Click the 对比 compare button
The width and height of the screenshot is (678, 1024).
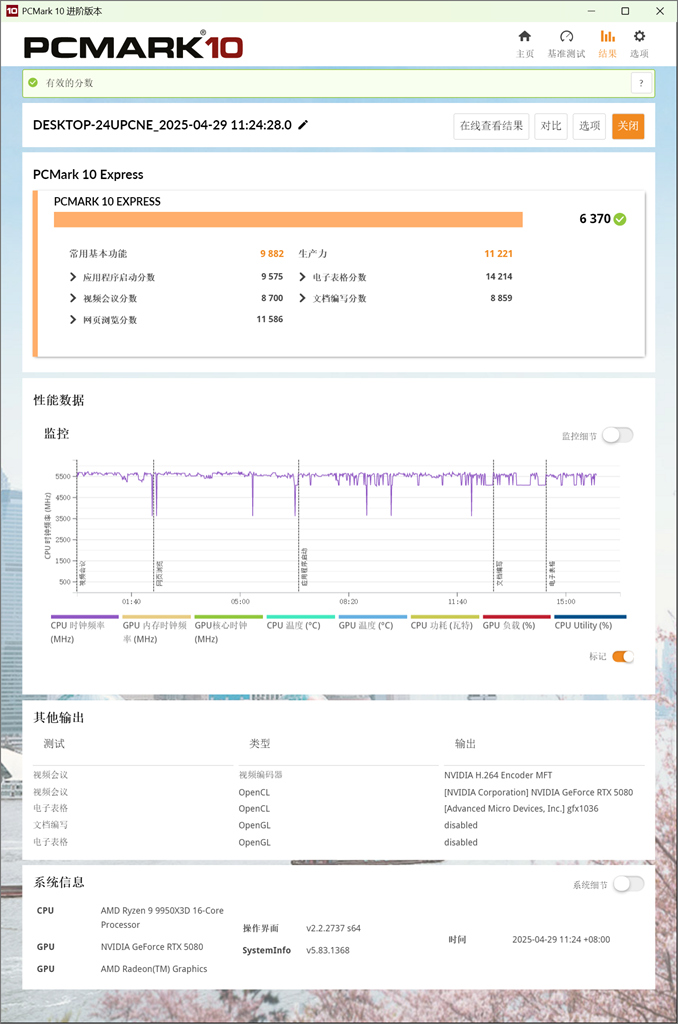[x=551, y=126]
